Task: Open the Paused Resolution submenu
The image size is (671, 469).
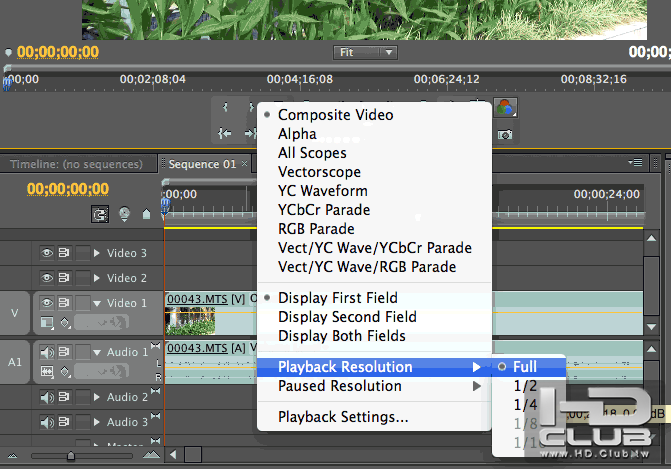Action: coord(340,386)
